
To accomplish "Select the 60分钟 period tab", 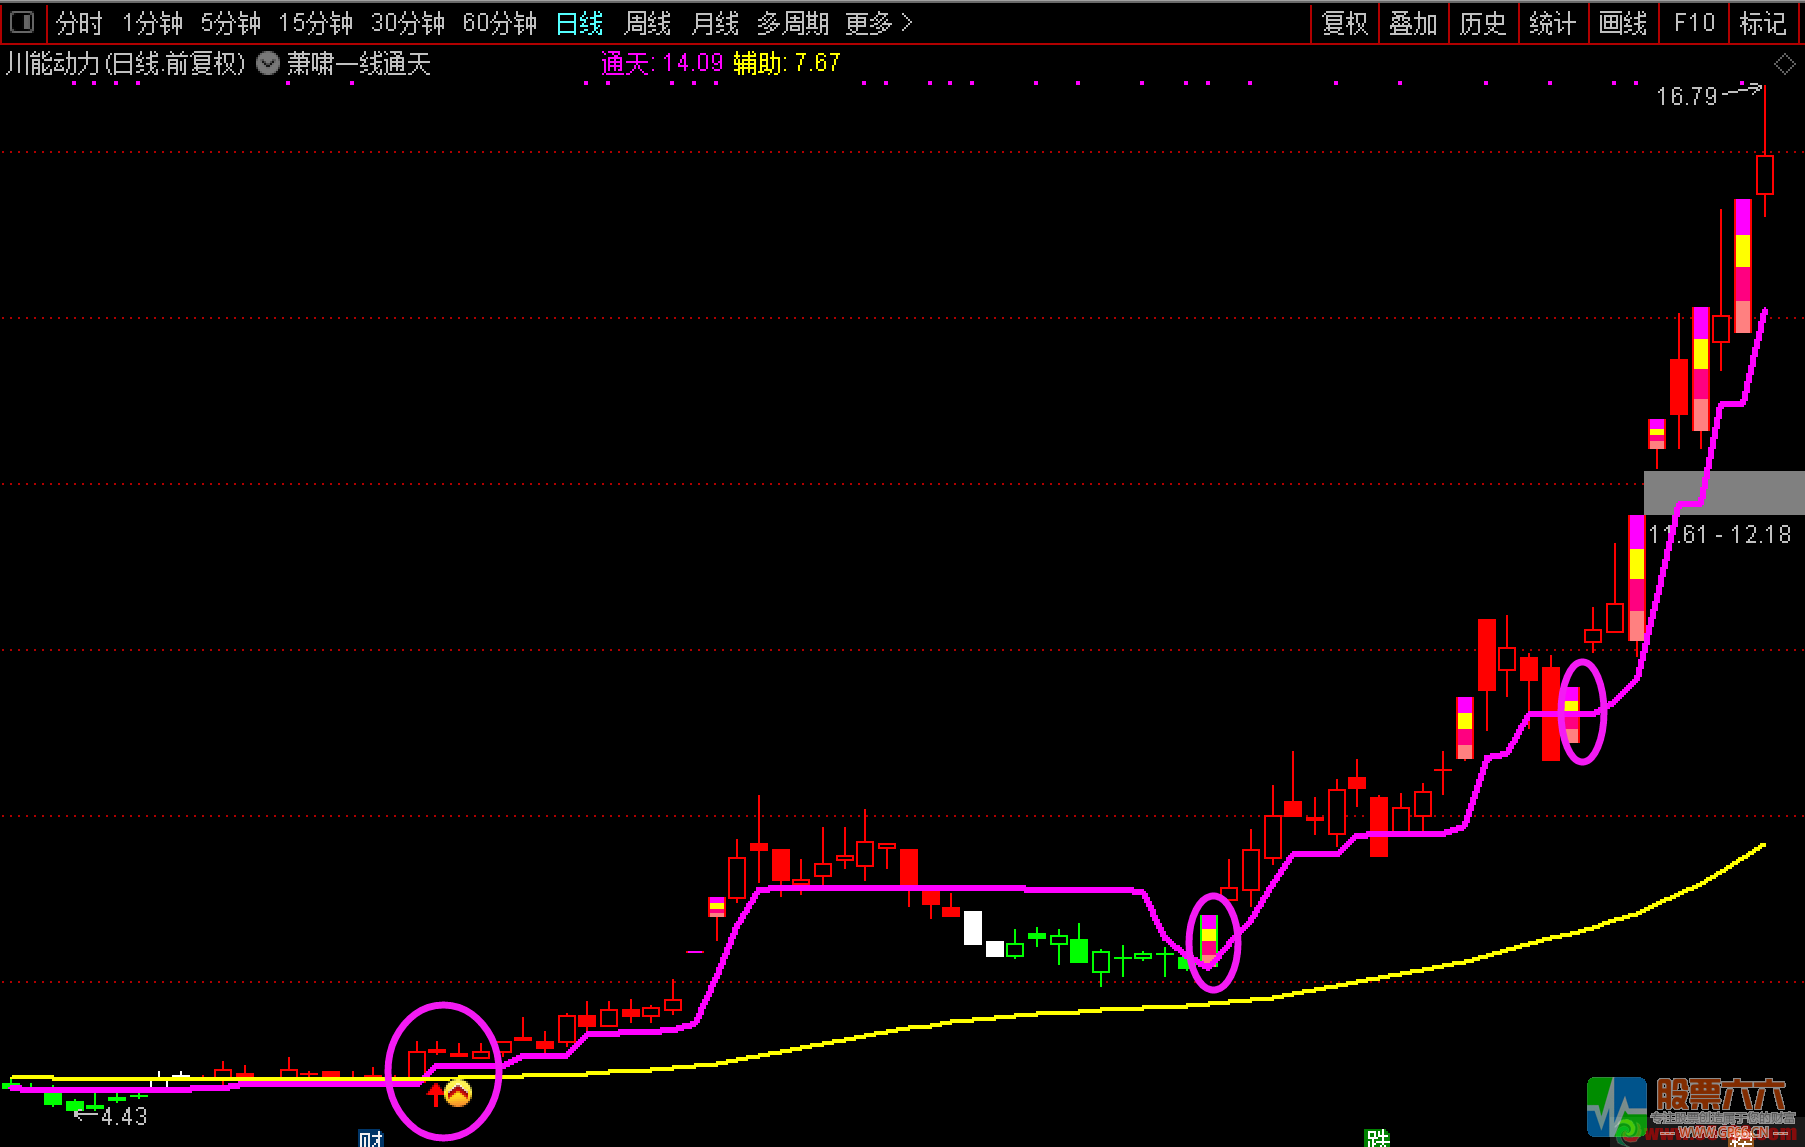I will click(x=499, y=23).
